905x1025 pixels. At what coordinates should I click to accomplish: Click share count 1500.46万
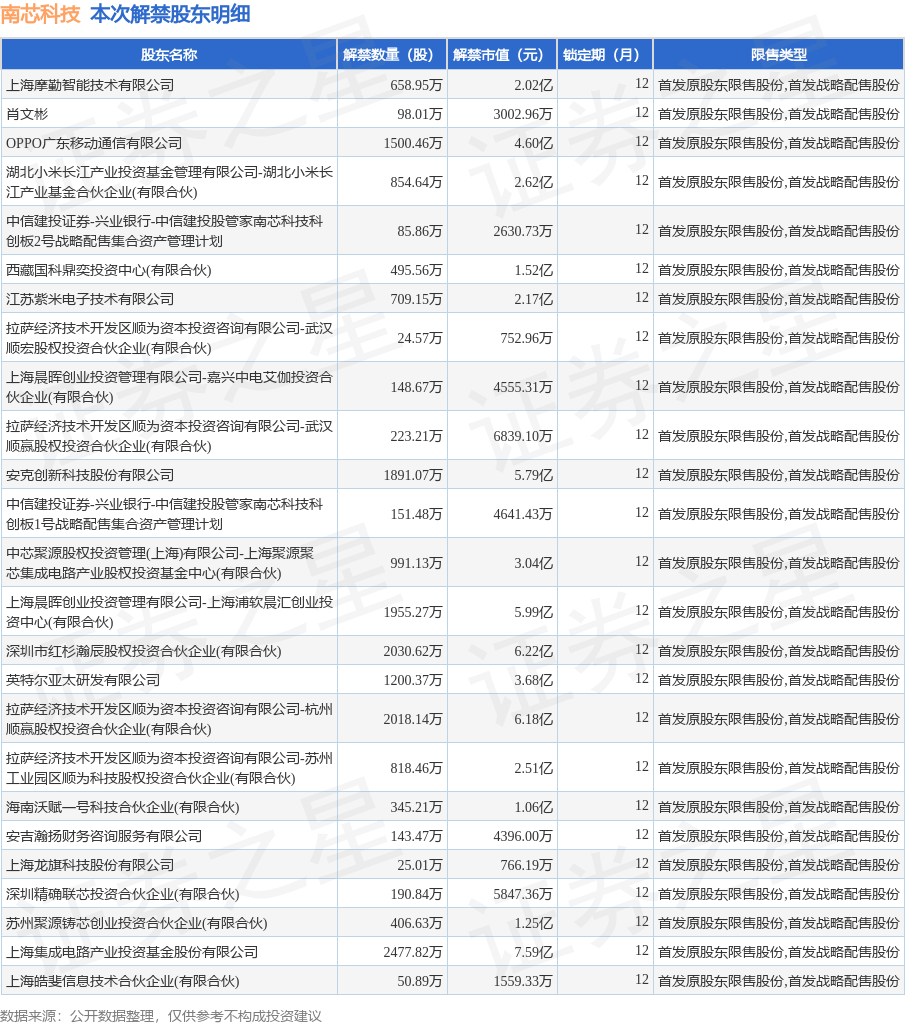(413, 143)
